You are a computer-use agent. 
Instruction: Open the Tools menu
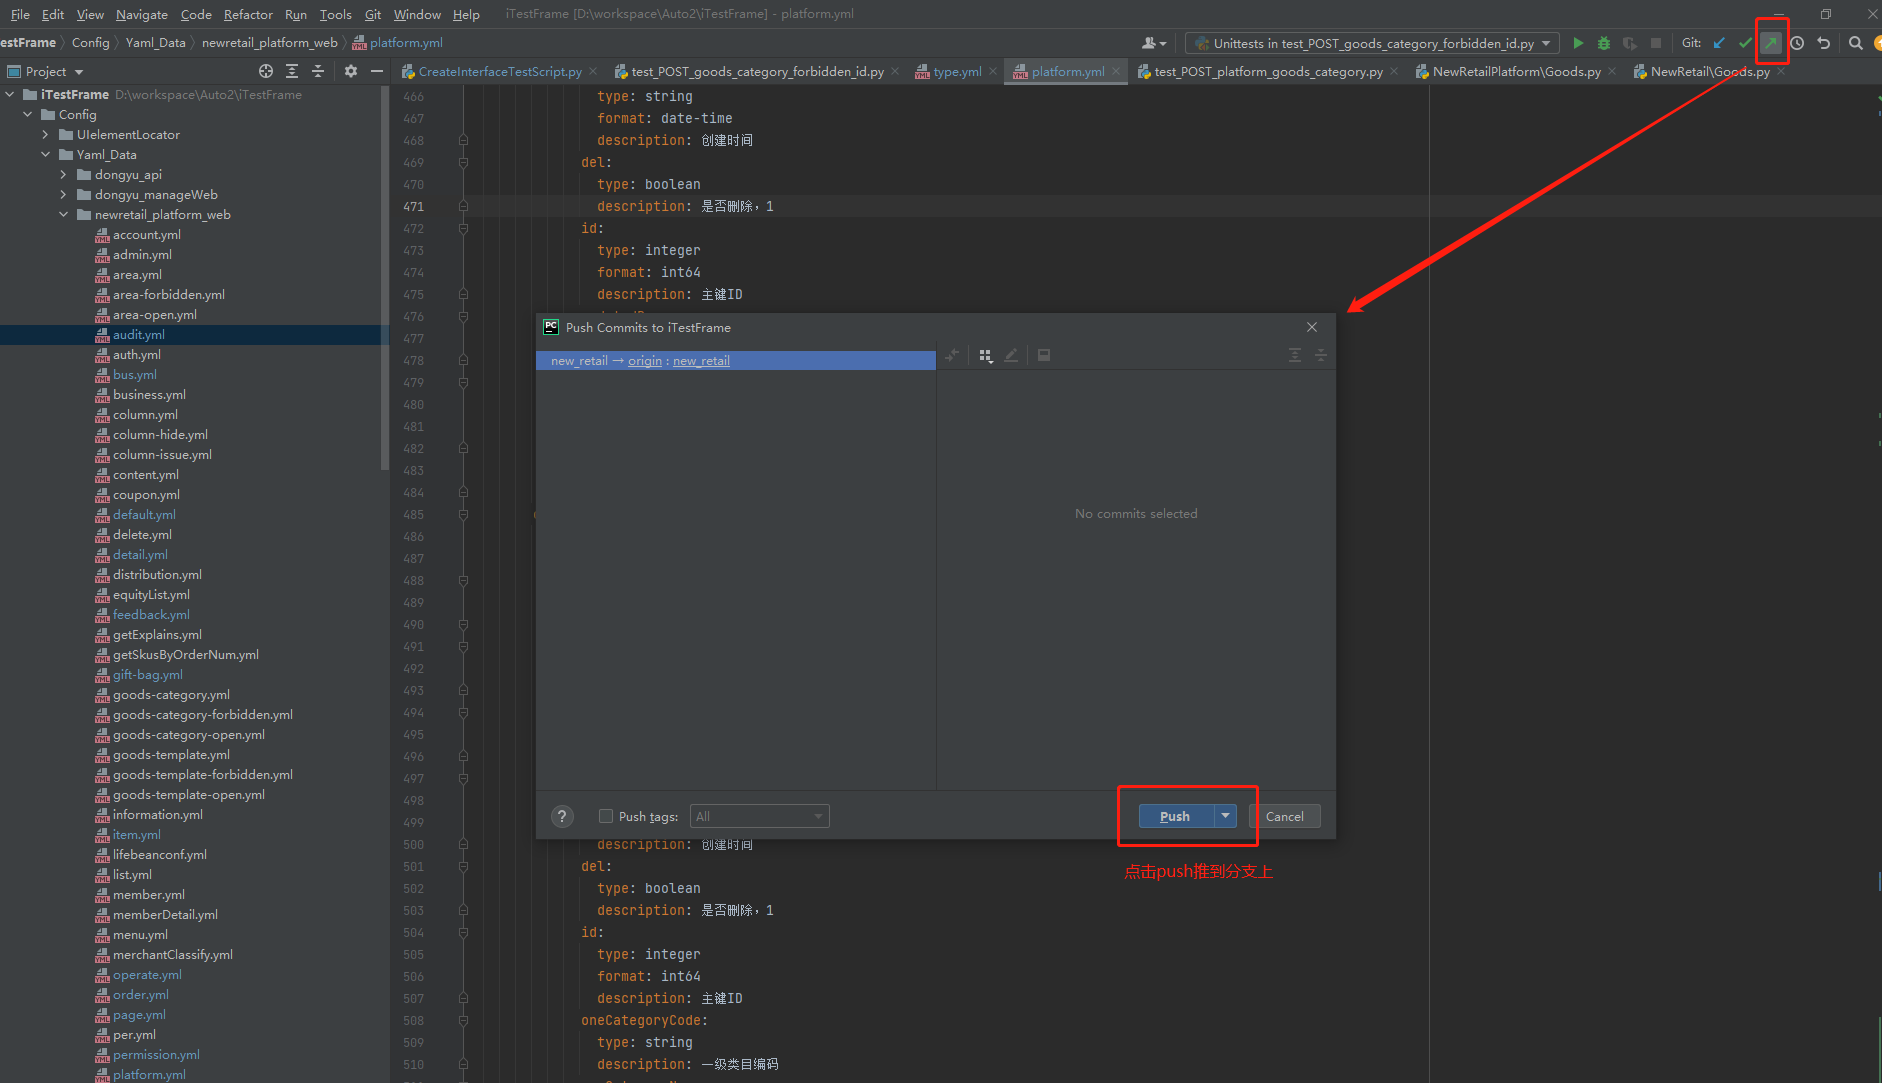[335, 14]
